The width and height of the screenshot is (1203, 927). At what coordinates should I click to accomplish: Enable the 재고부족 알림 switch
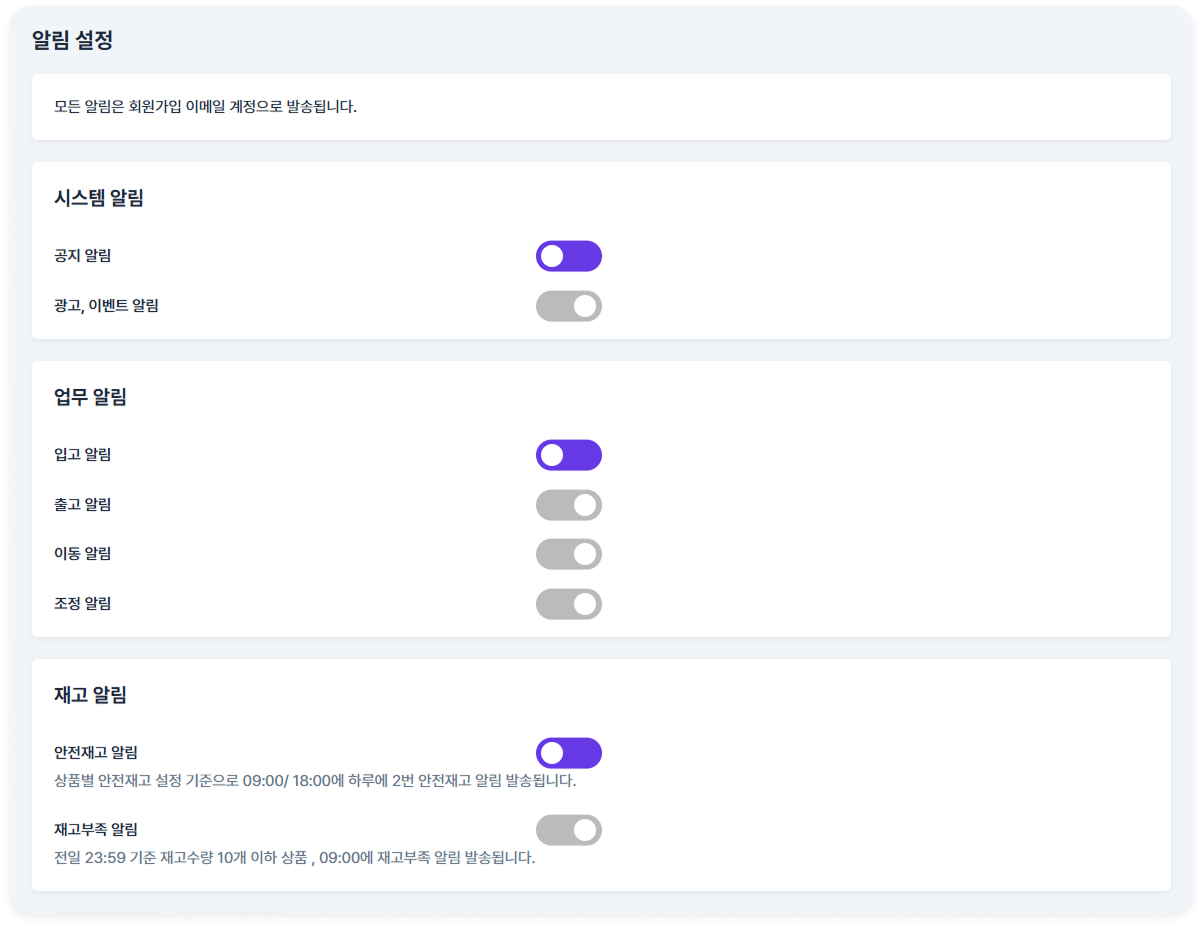pyautogui.click(x=569, y=830)
